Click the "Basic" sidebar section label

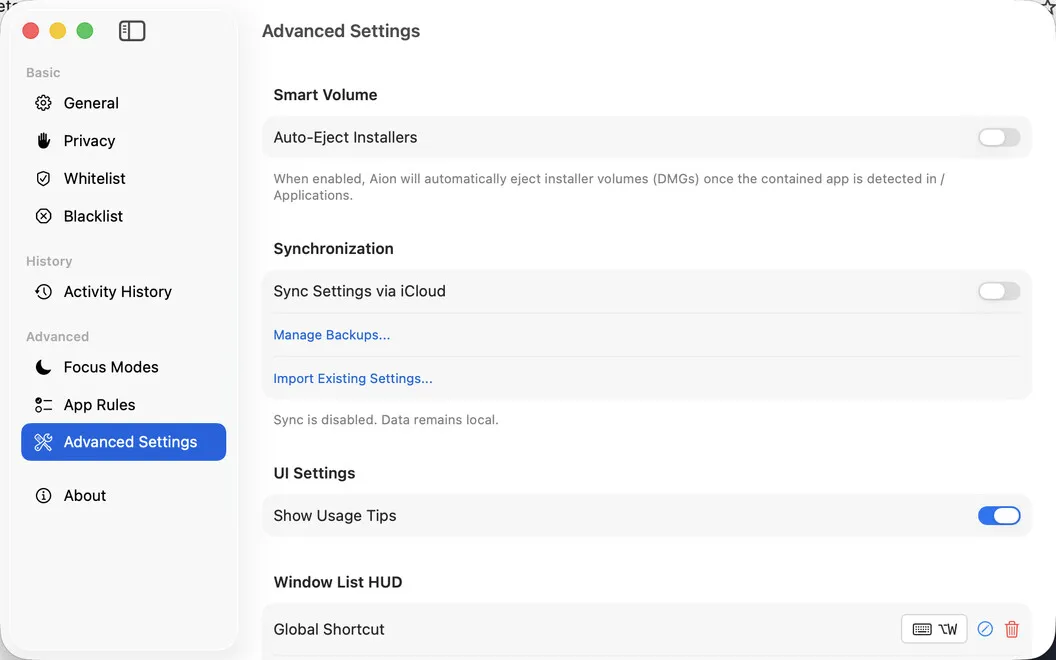[43, 73]
